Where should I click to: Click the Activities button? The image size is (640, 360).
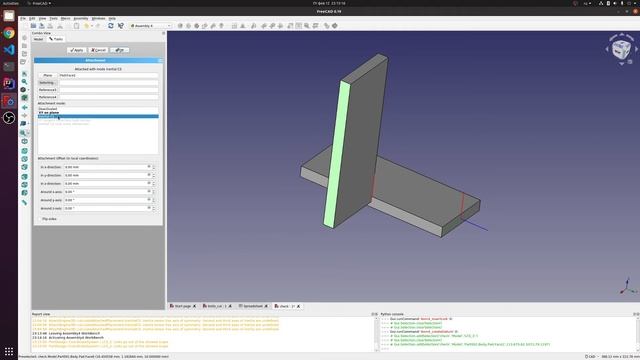click(11, 3)
